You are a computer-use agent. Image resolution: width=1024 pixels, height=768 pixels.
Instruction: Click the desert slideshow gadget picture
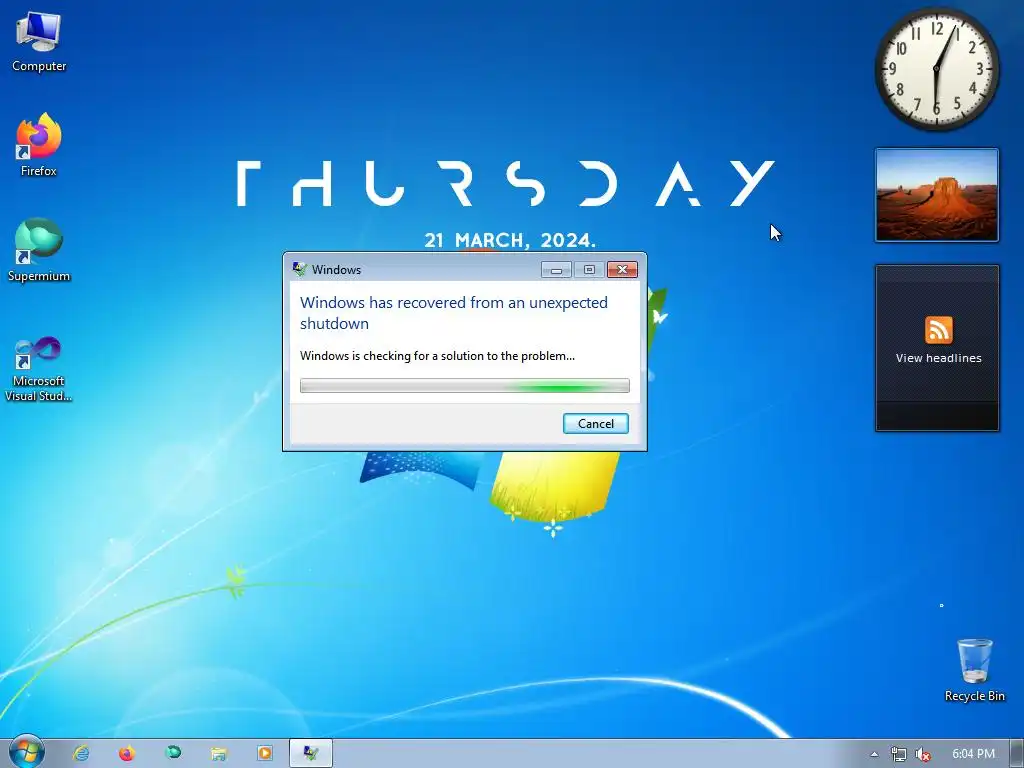point(937,195)
